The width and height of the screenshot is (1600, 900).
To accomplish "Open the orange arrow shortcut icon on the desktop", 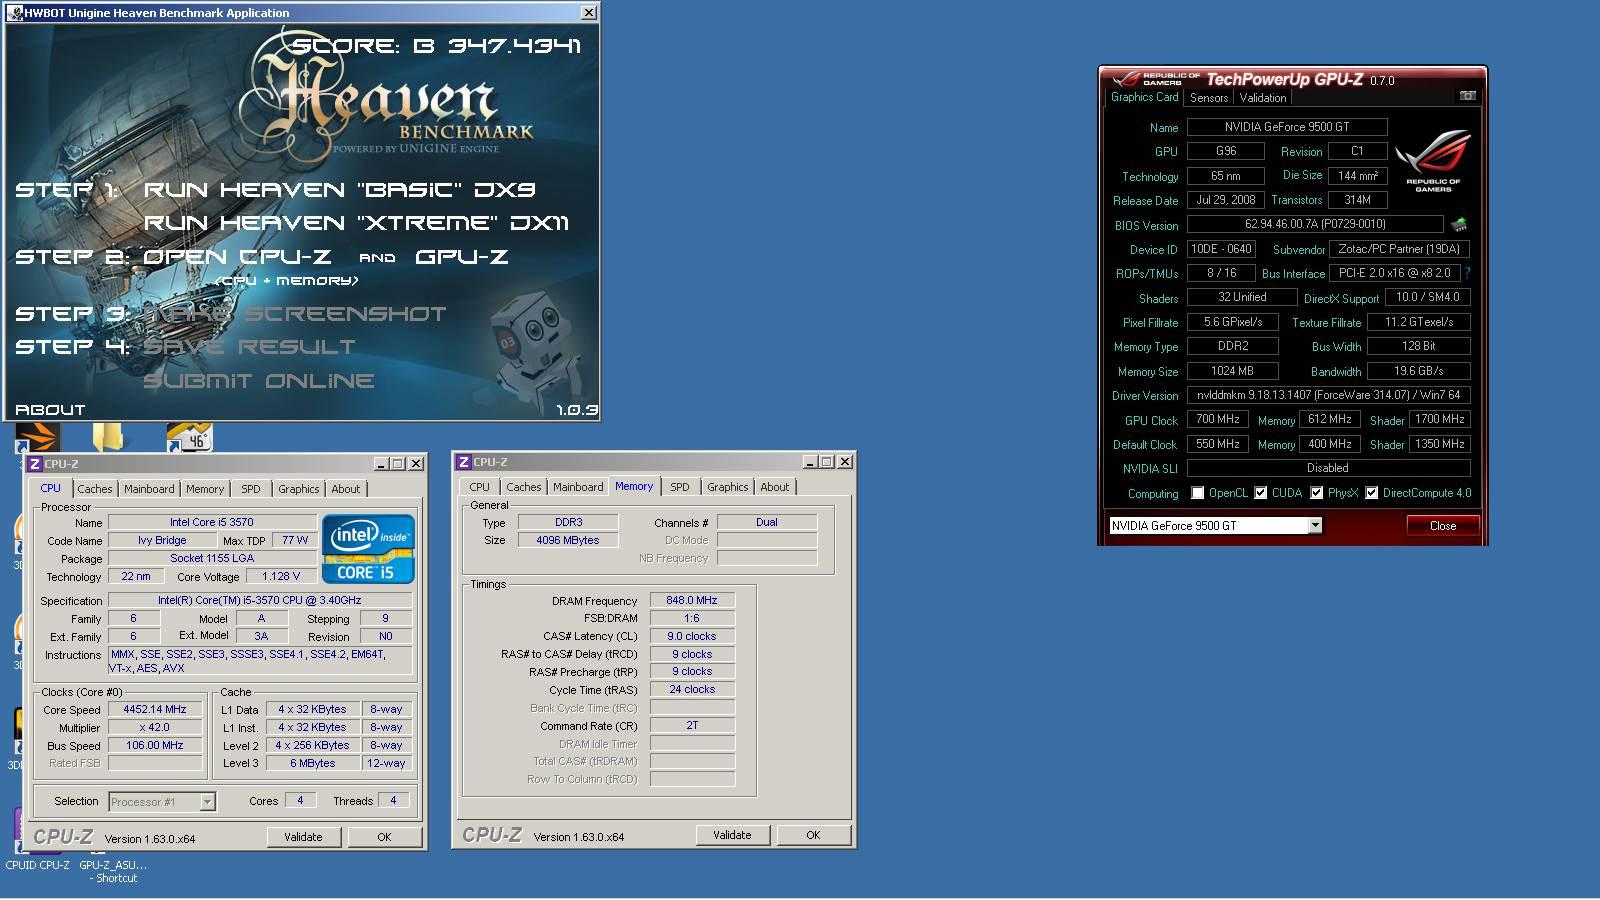I will (38, 437).
